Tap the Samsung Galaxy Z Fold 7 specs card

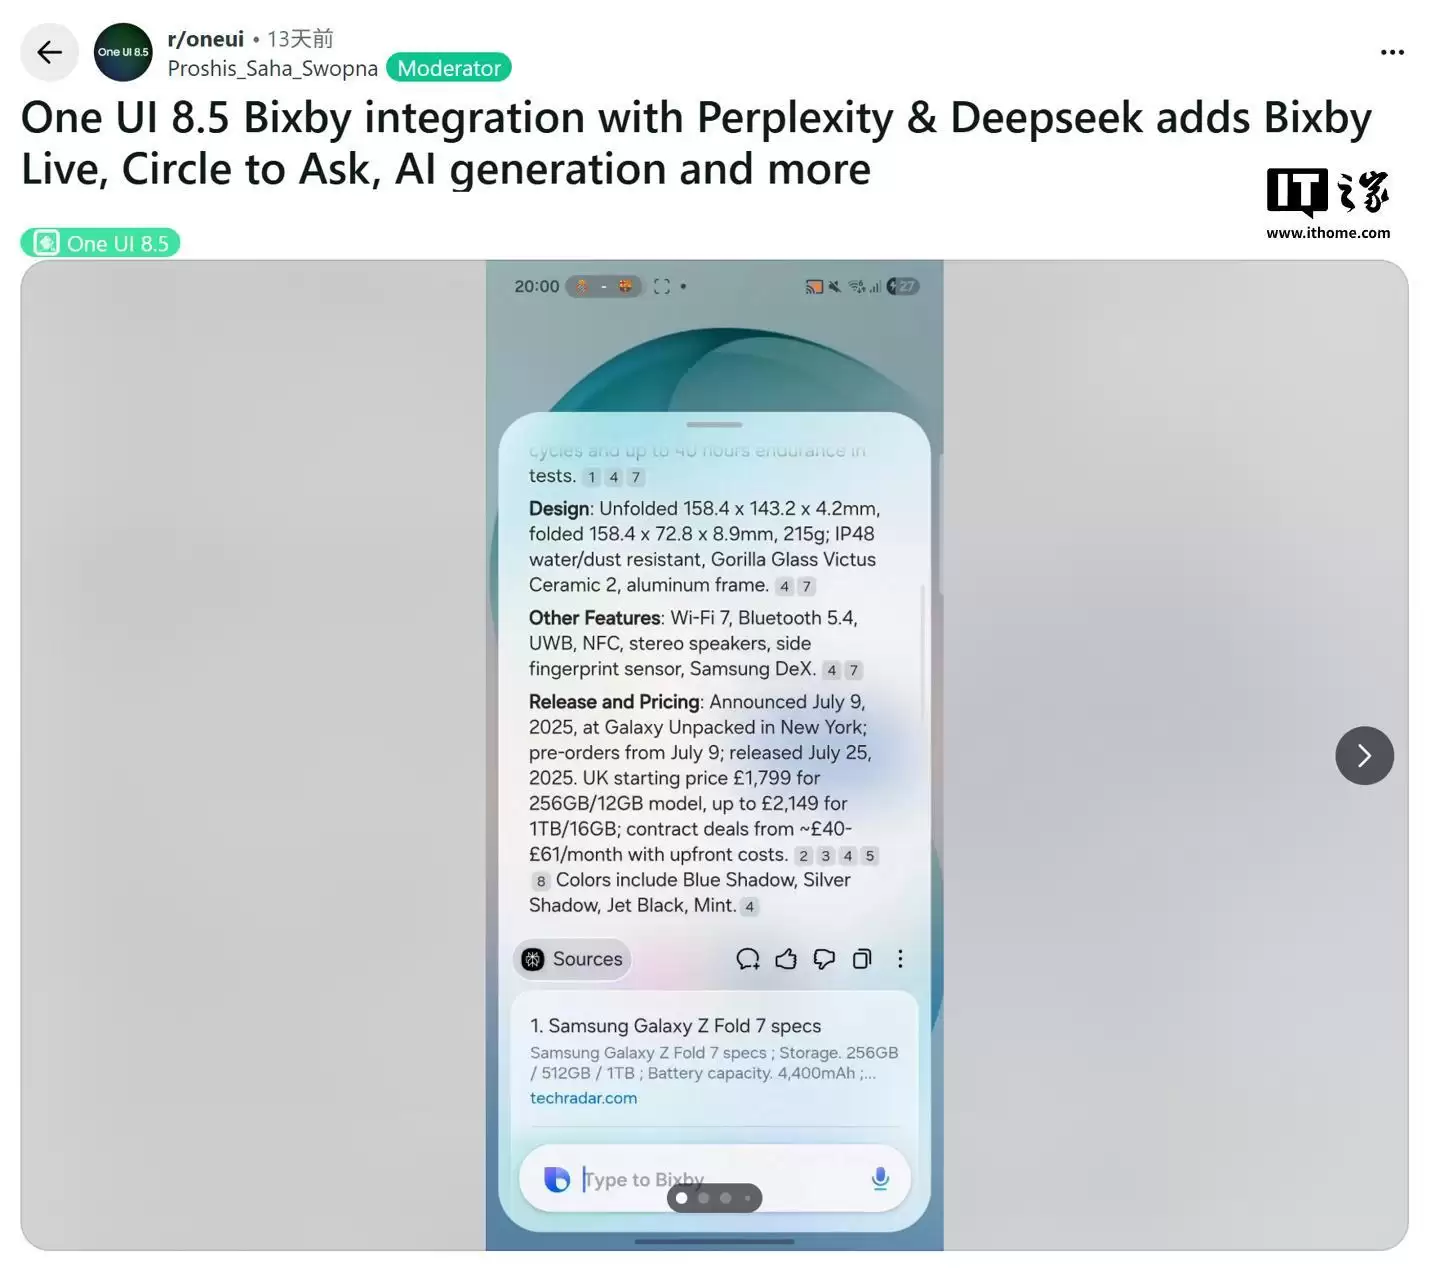(x=714, y=1060)
